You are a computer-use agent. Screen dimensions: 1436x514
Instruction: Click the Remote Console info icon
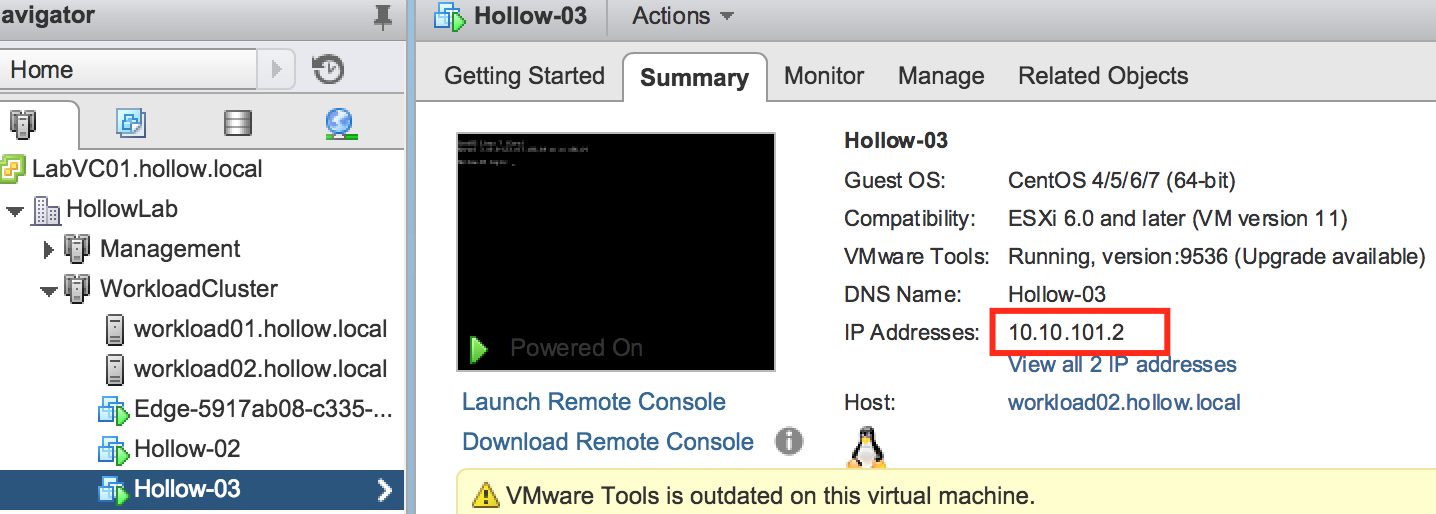tap(789, 441)
